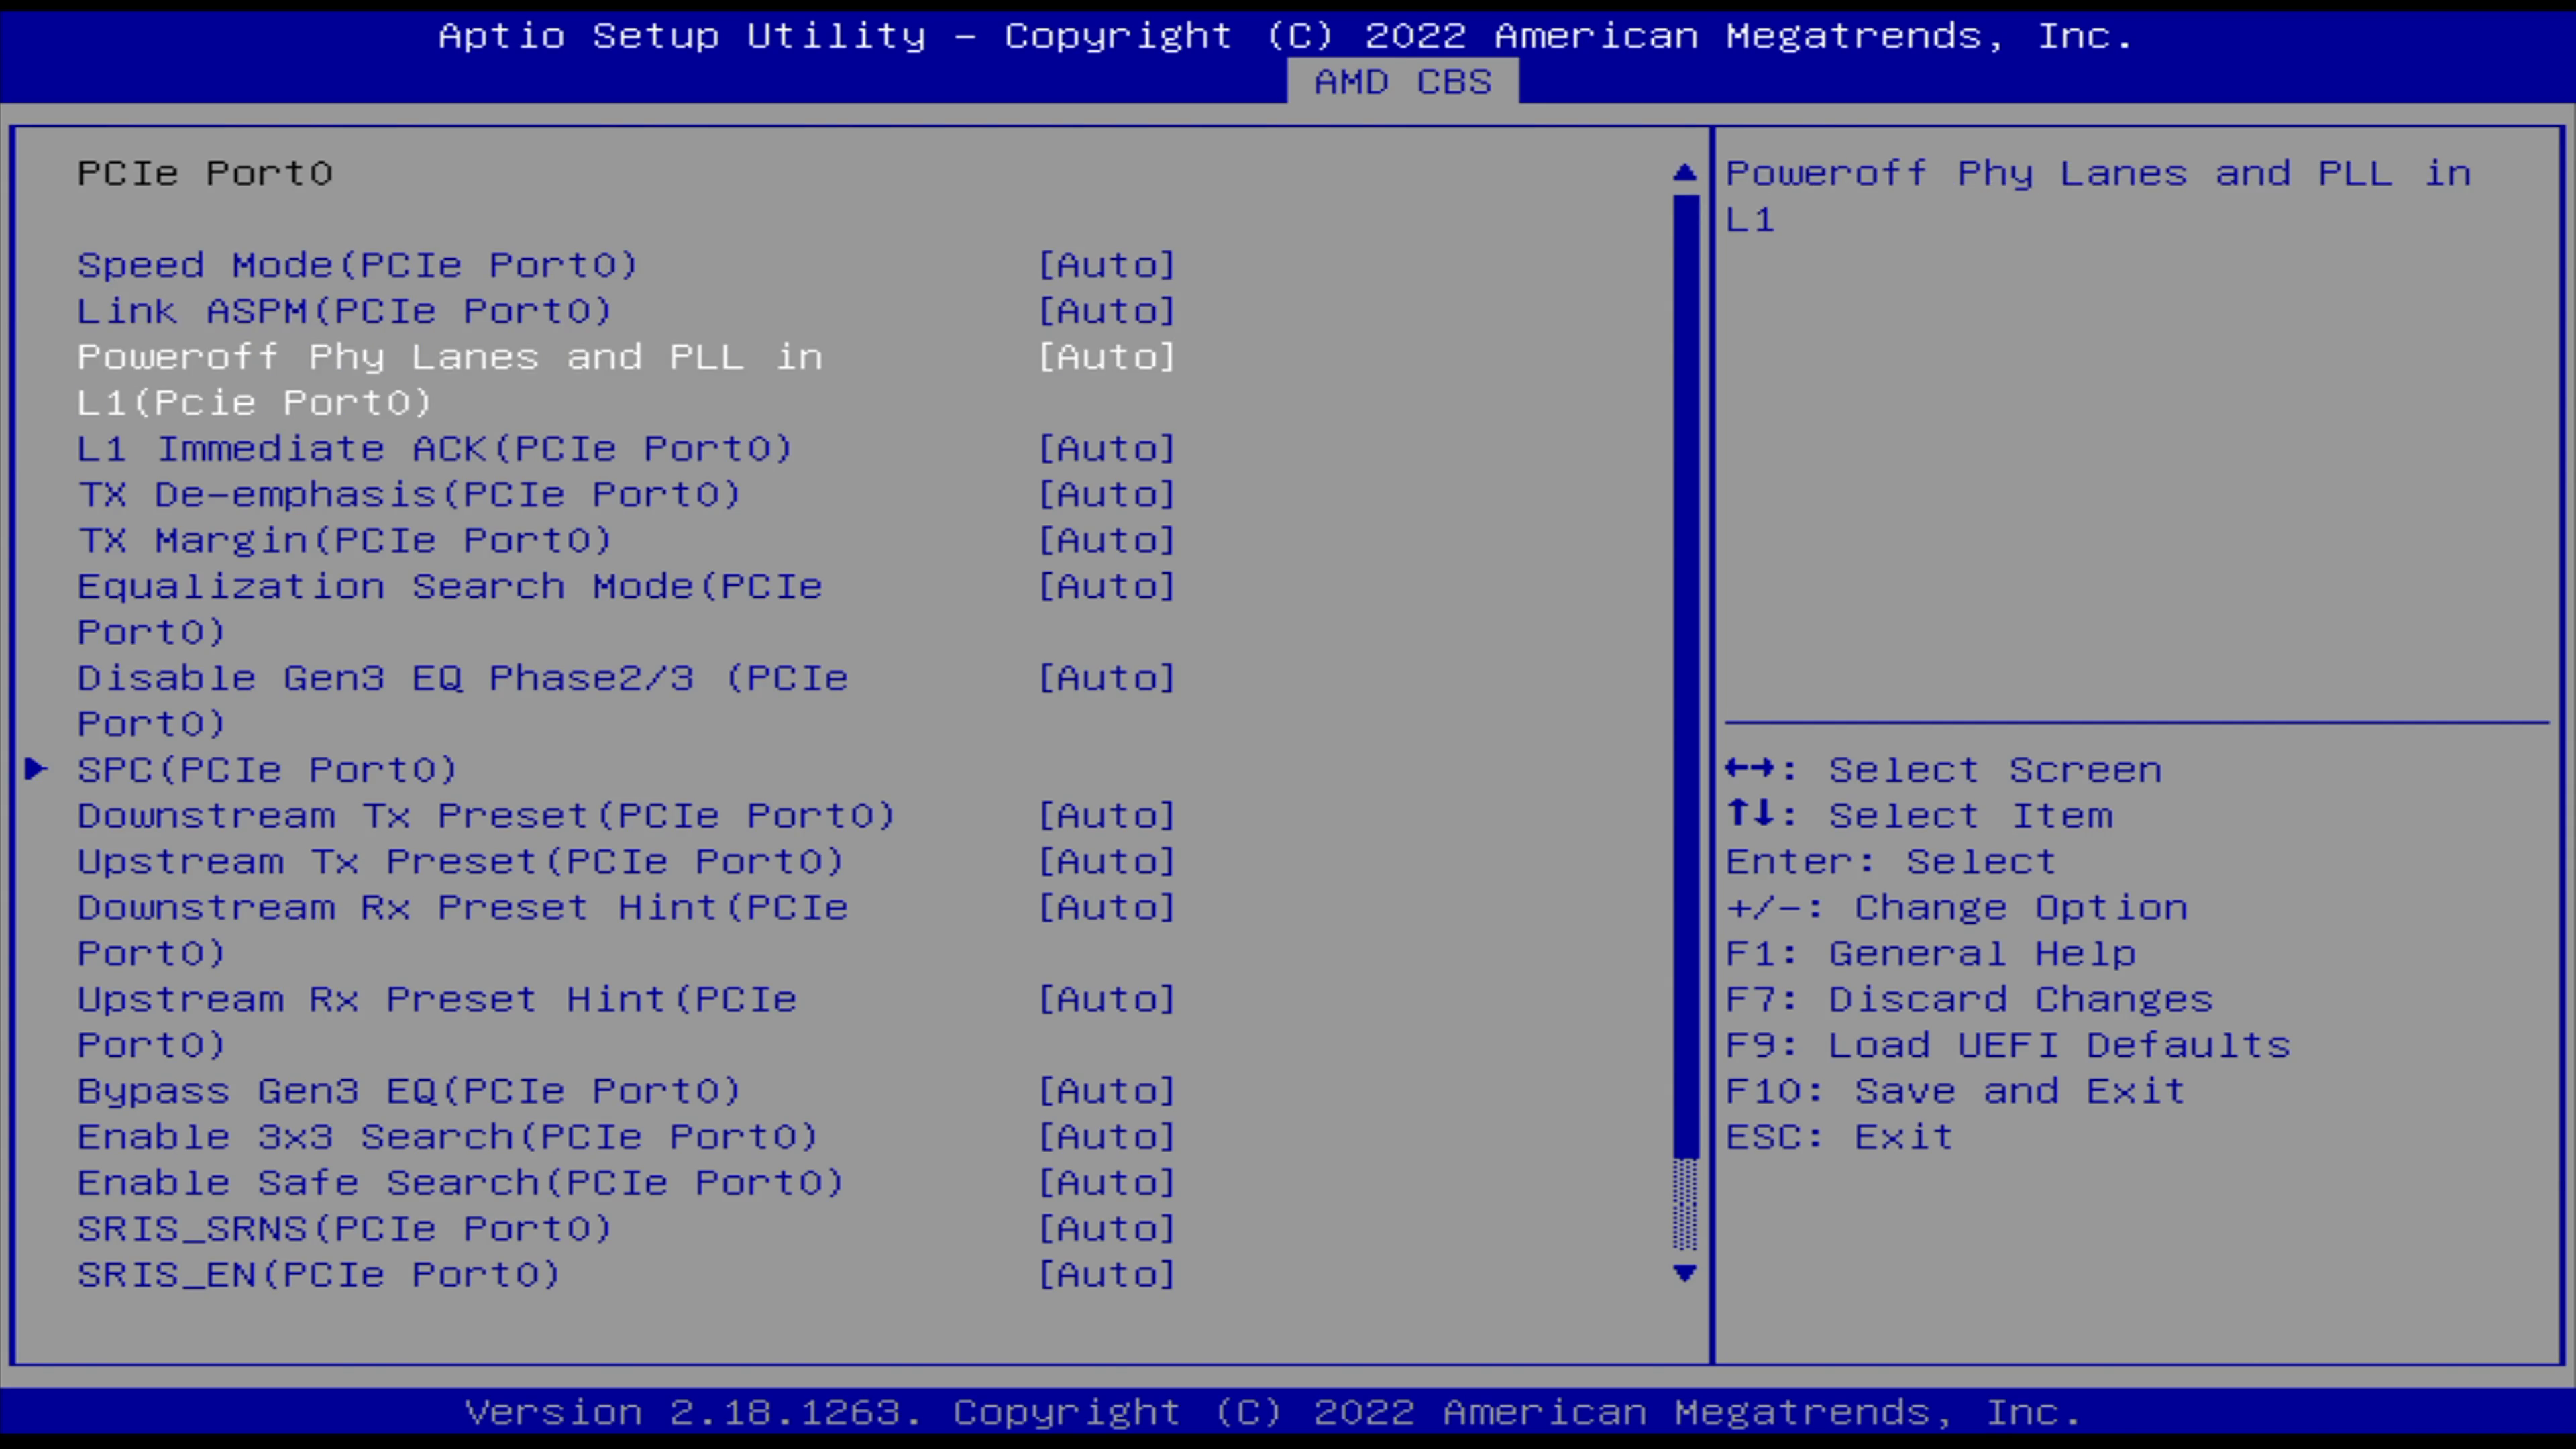Click the +/-: Change Option hint
This screenshot has width=2576, height=1449.
1957,908
